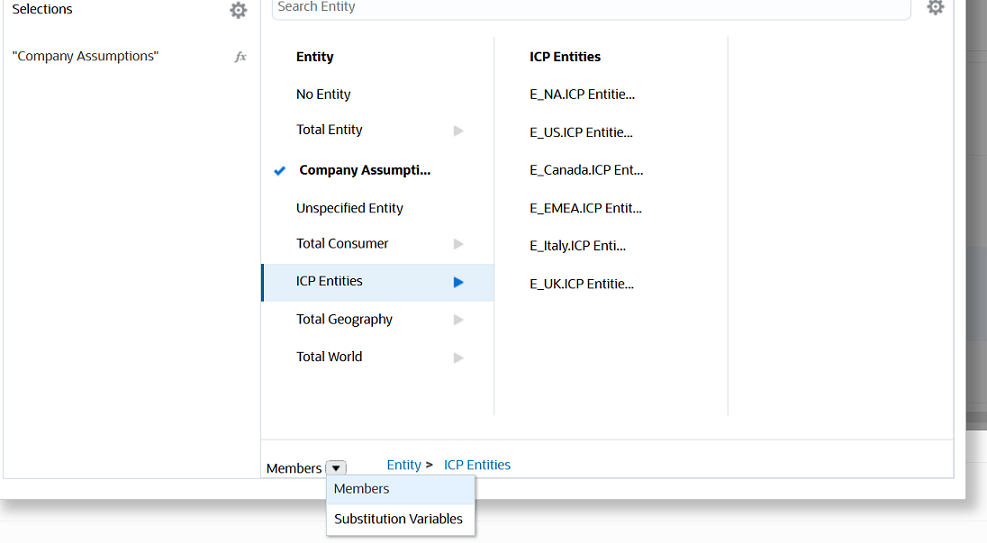
Task: Expand the Total World member
Action: (x=458, y=357)
